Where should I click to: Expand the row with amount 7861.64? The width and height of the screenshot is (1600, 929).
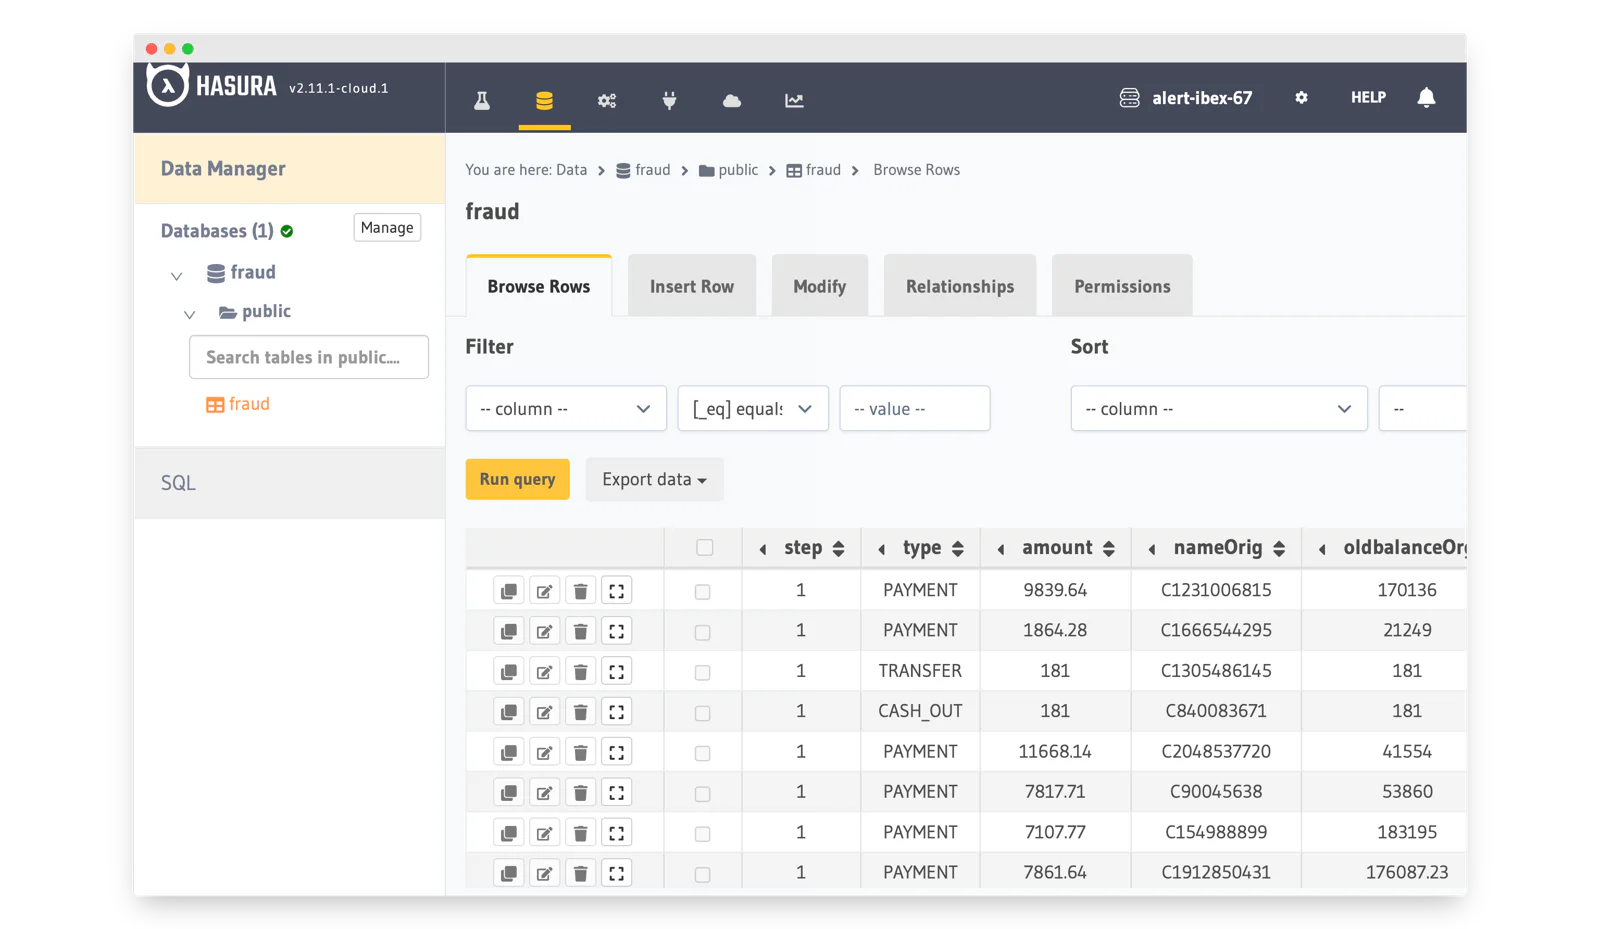click(617, 873)
